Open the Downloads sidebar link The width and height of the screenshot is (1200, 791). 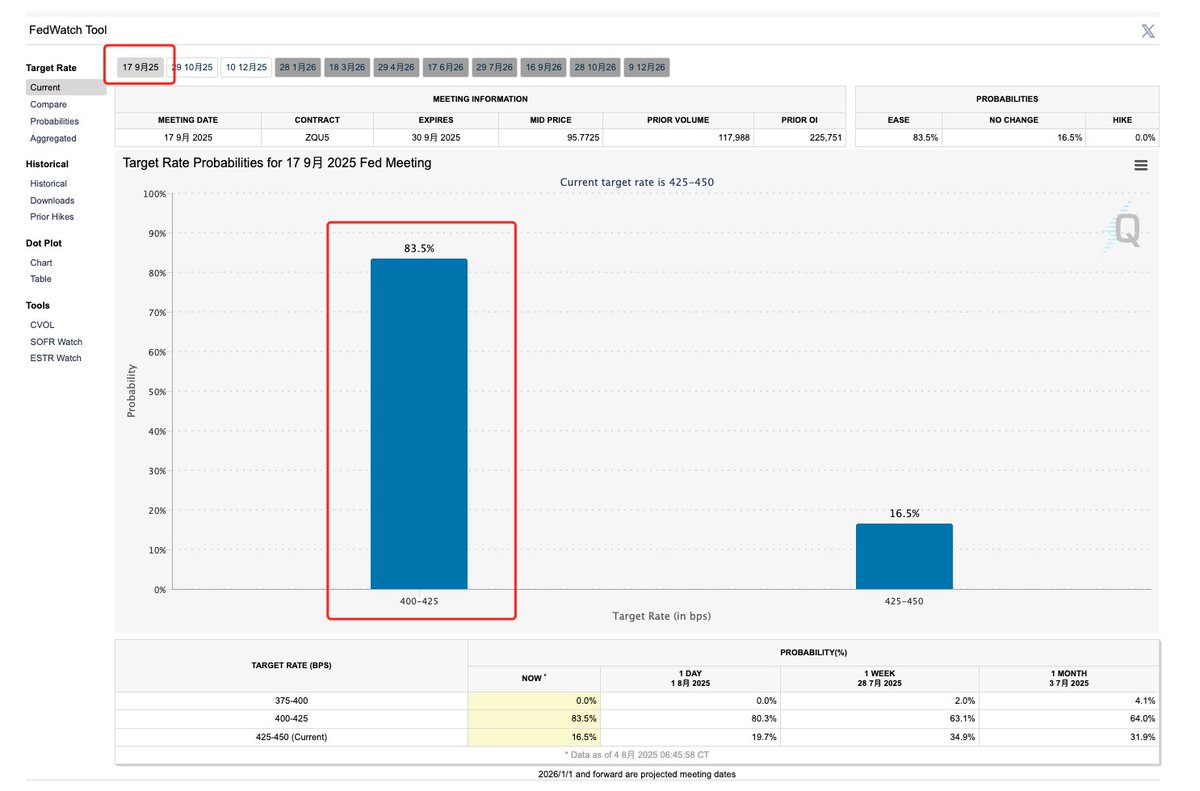point(52,201)
